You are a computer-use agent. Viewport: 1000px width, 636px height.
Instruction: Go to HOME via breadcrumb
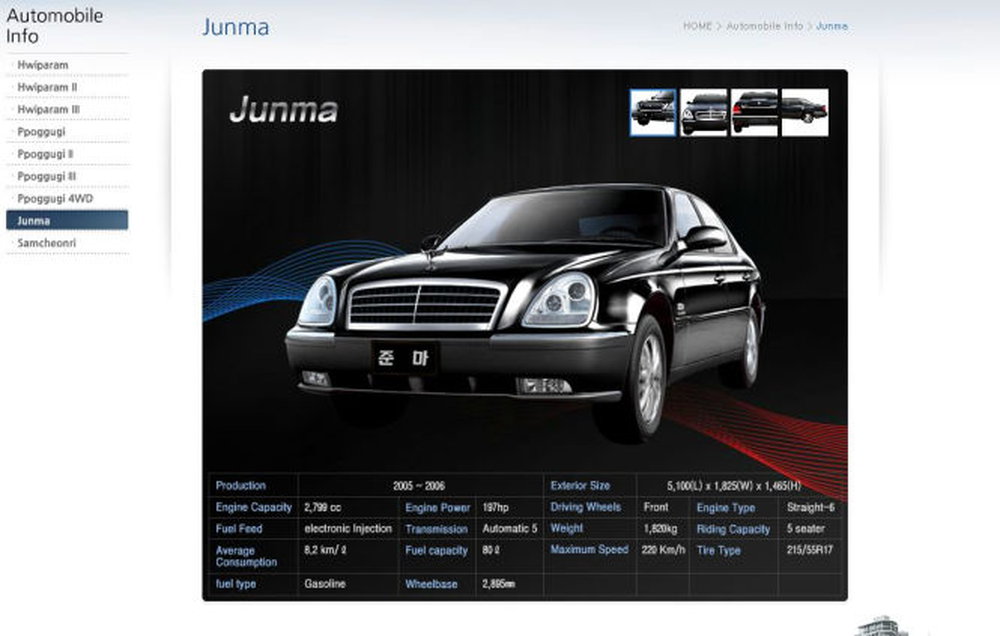click(x=697, y=26)
